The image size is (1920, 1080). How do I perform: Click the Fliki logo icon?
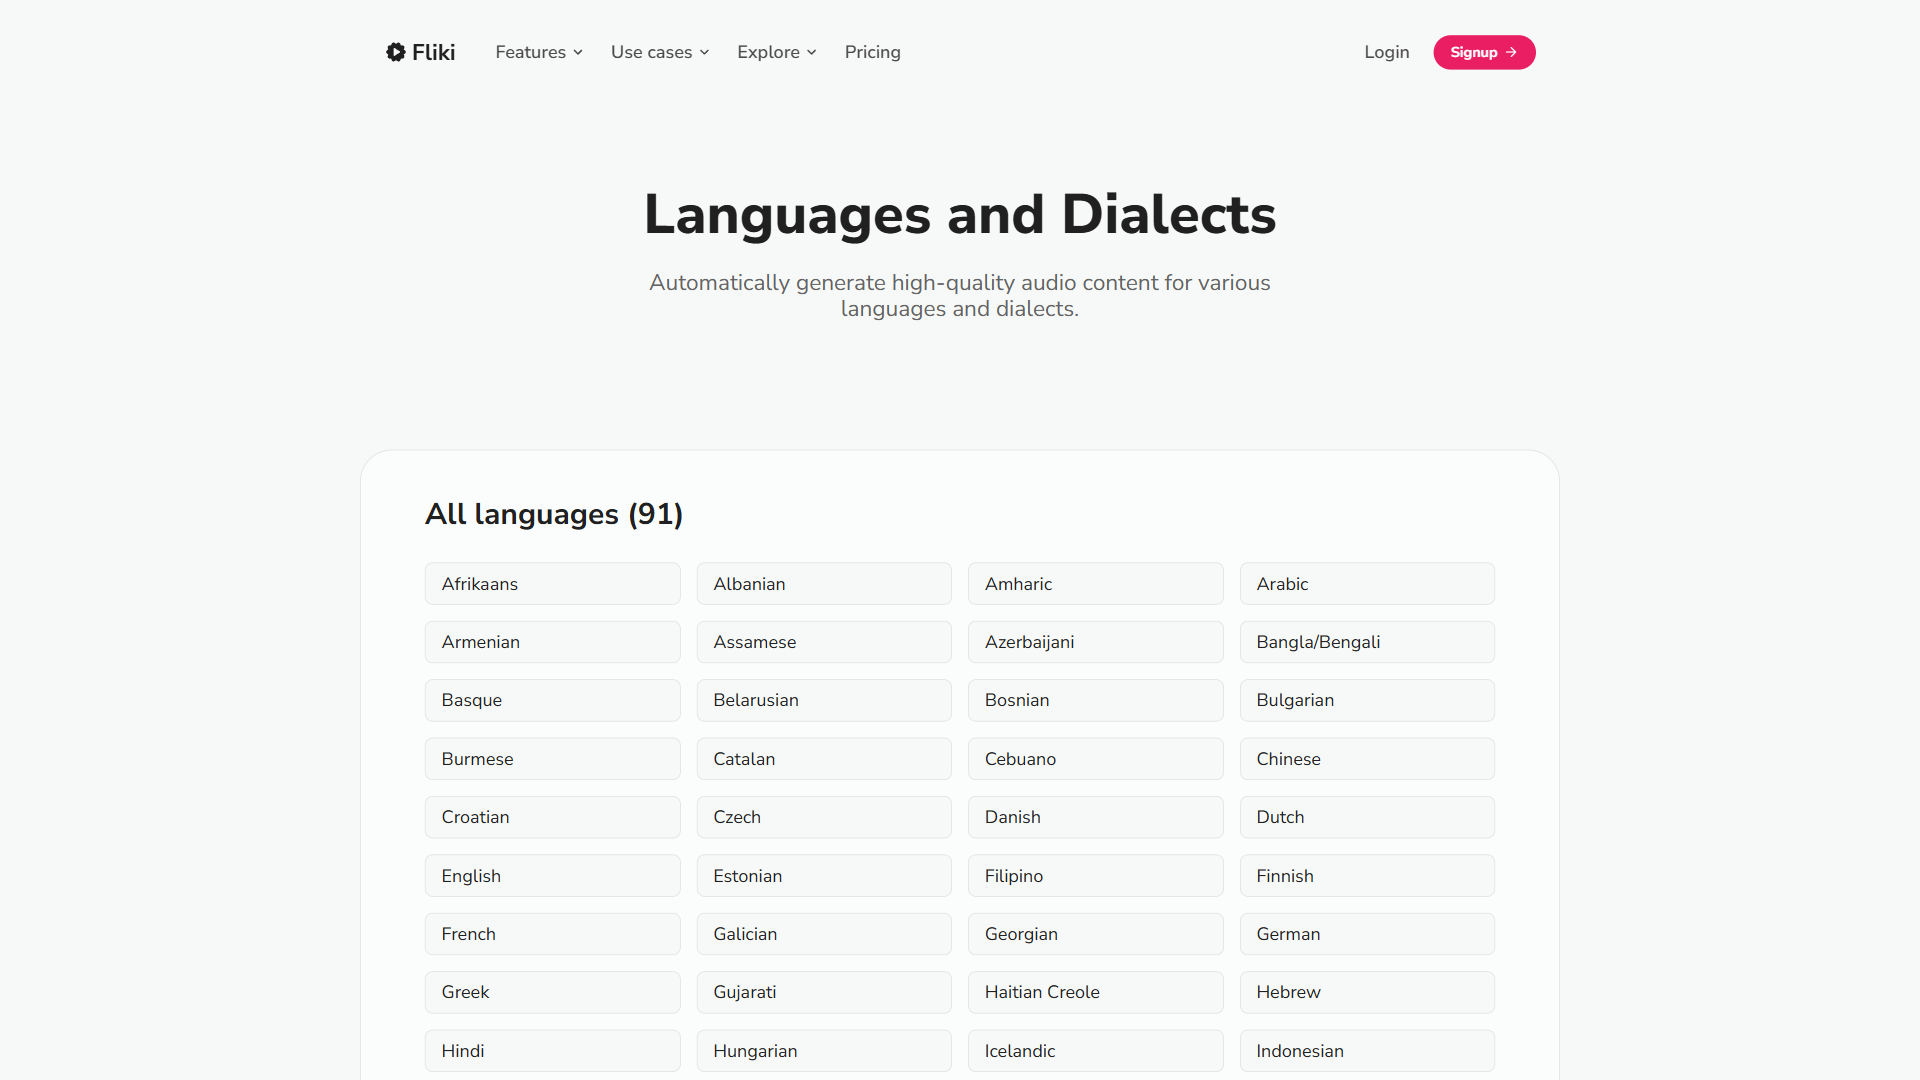(396, 52)
